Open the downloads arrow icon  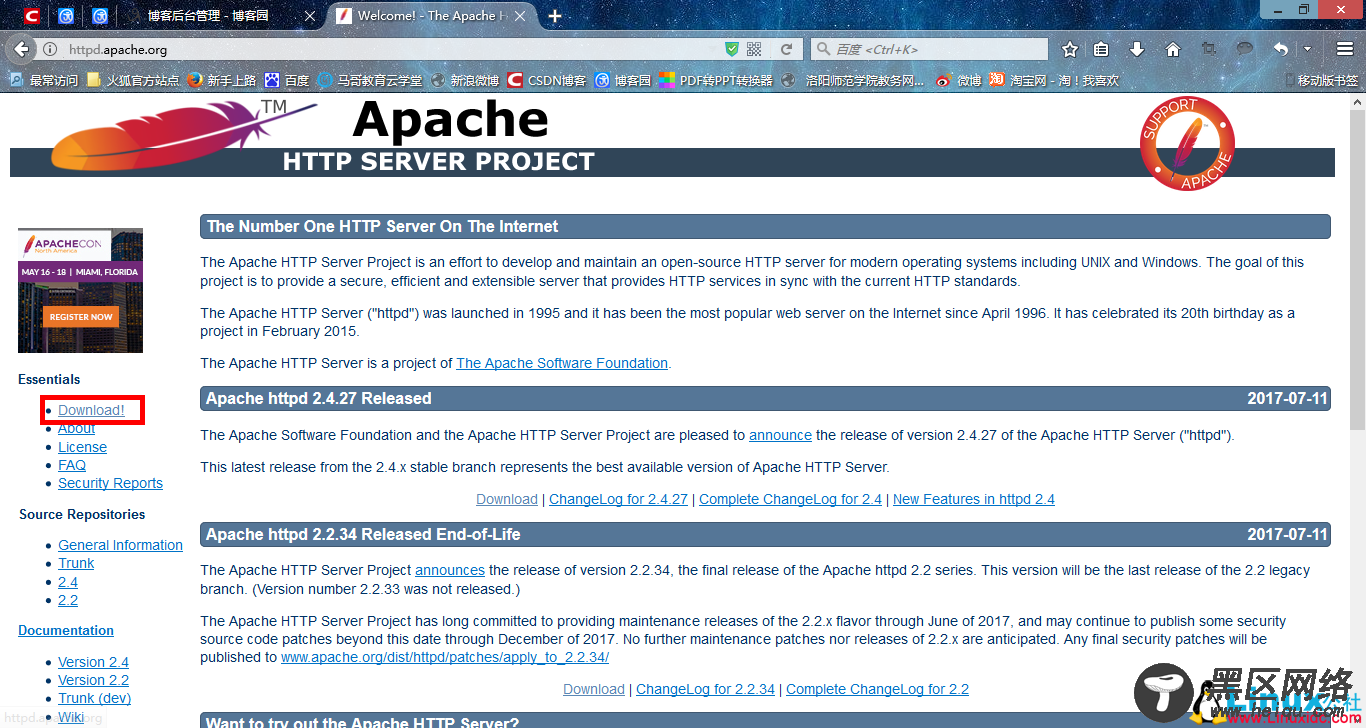tap(1137, 49)
